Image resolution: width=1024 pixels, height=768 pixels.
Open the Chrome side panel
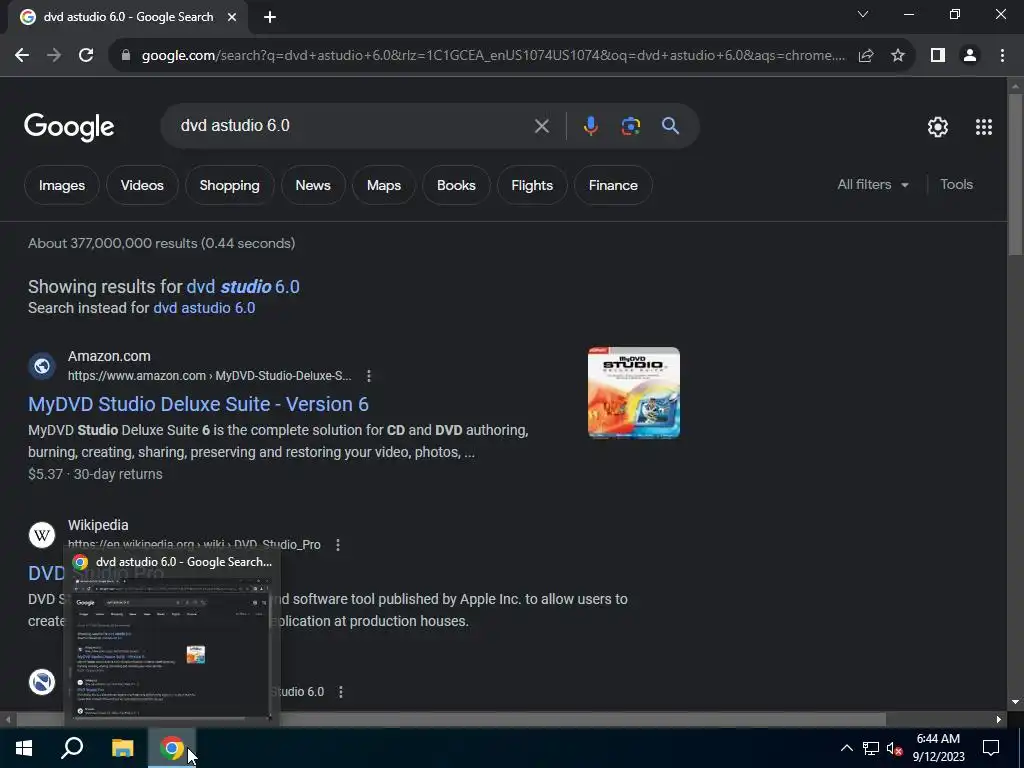click(x=938, y=56)
